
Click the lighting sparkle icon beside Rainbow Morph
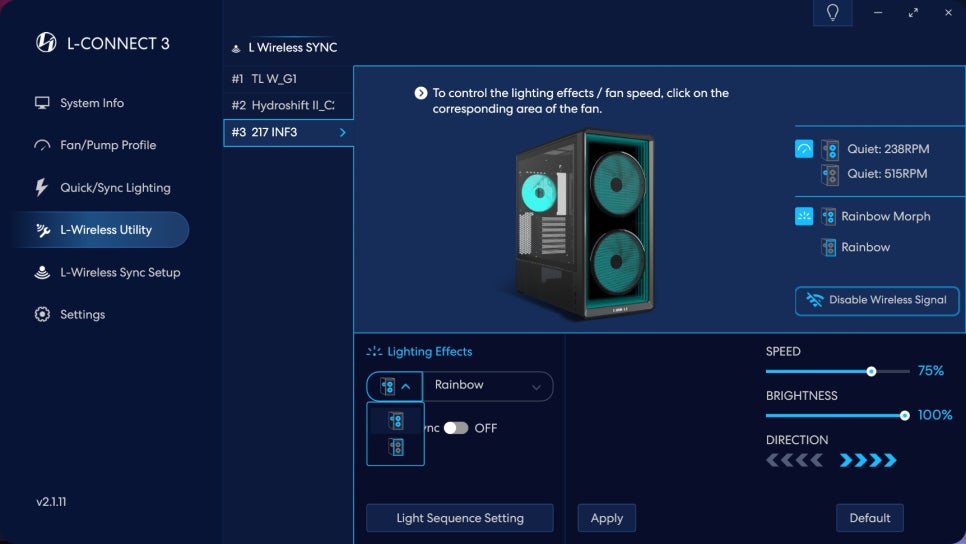point(804,216)
